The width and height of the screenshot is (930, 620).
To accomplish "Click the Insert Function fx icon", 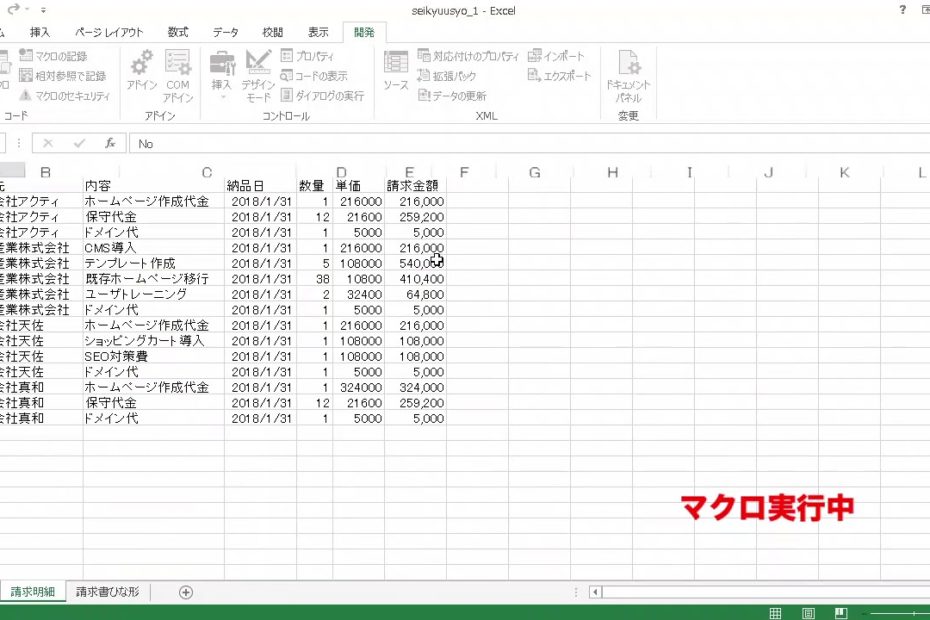I will click(x=110, y=143).
